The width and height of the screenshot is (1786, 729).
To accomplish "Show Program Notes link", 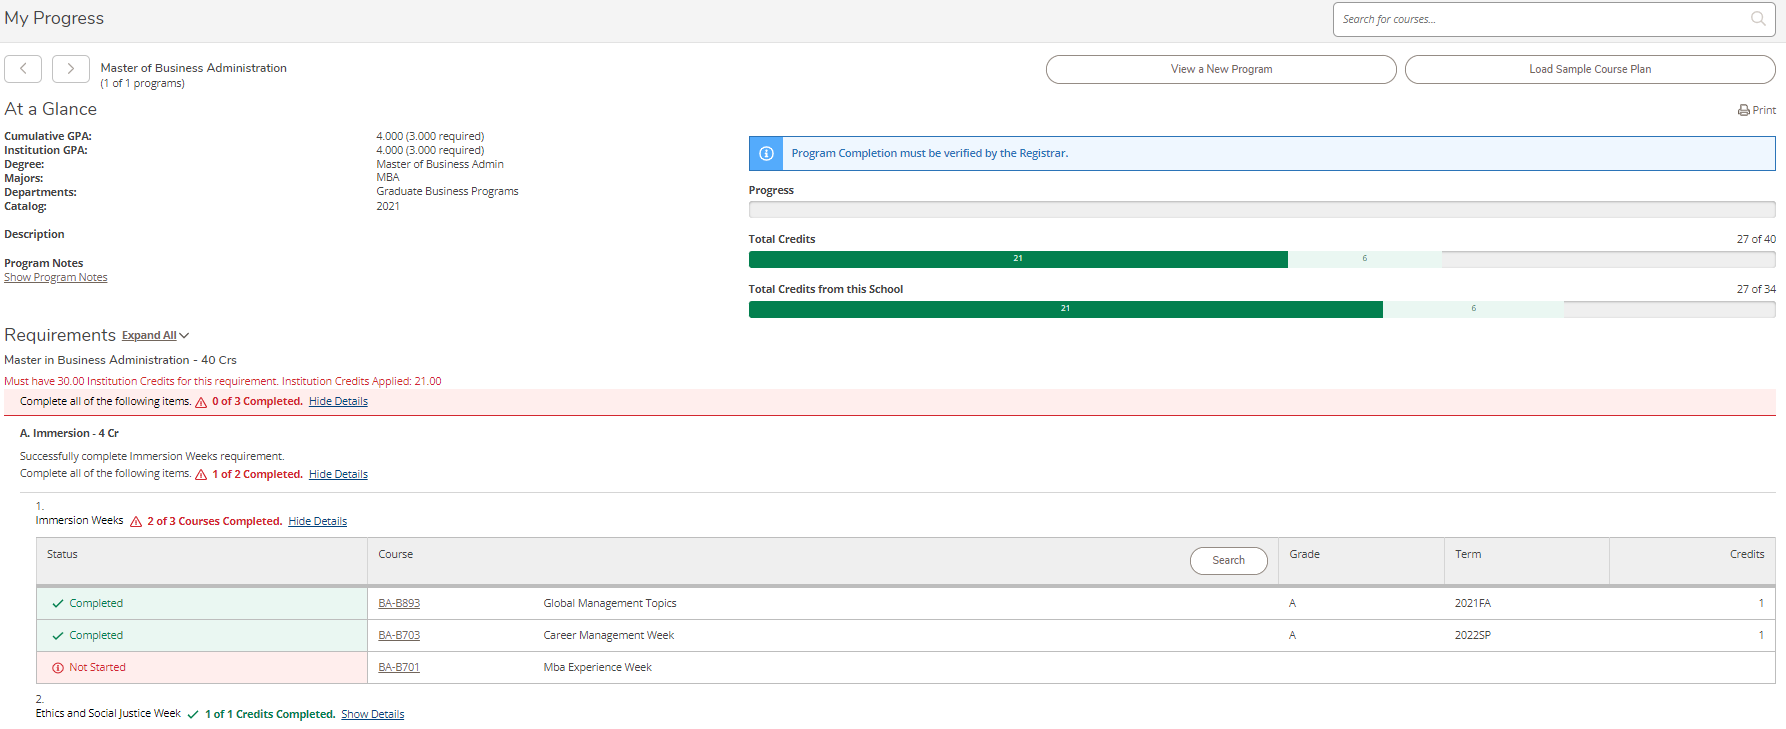I will click(56, 278).
